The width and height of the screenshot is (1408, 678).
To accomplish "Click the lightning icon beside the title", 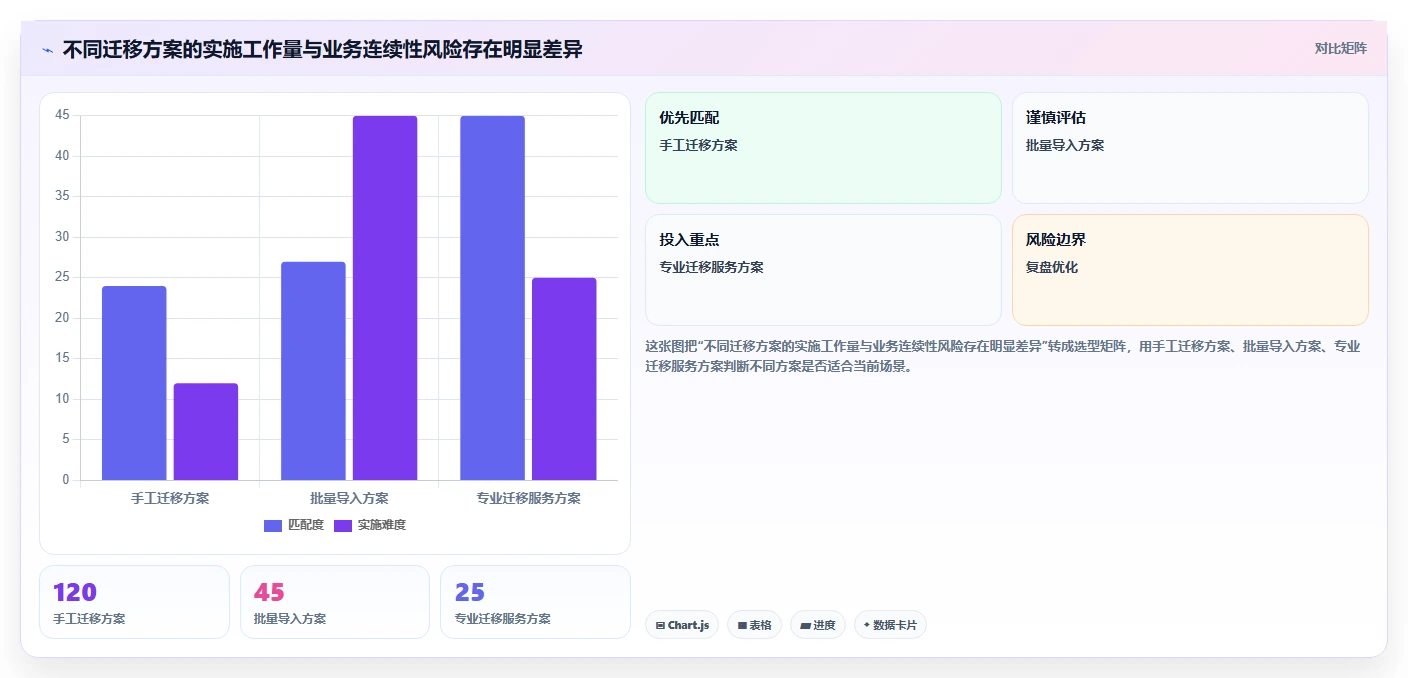I will (x=47, y=50).
